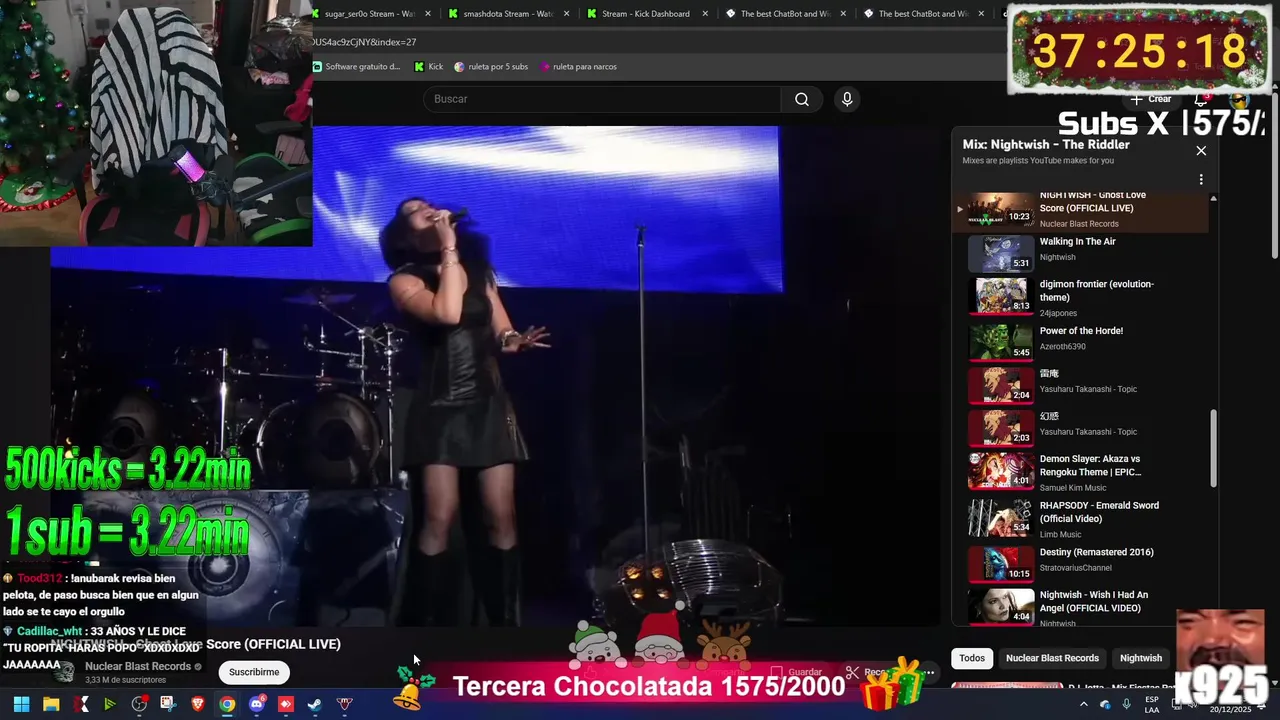Click the YouTube search magnifier button

point(802,99)
